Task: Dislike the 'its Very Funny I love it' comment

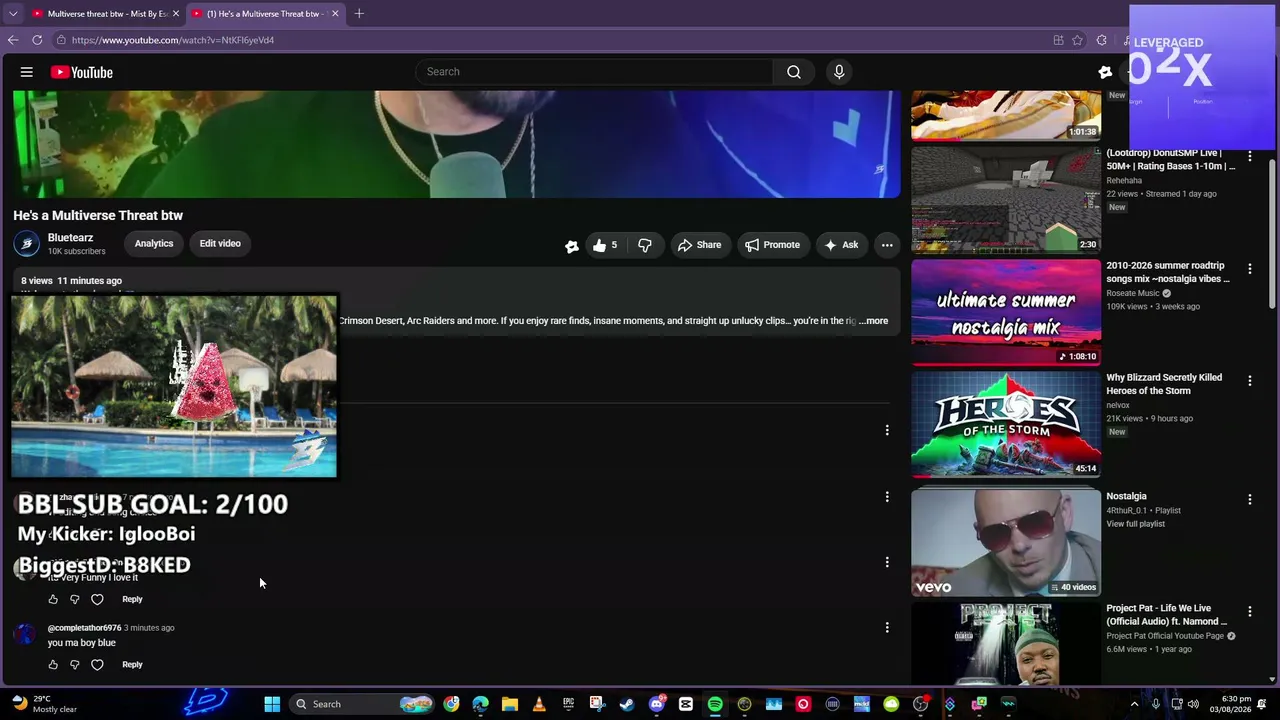Action: (x=75, y=599)
